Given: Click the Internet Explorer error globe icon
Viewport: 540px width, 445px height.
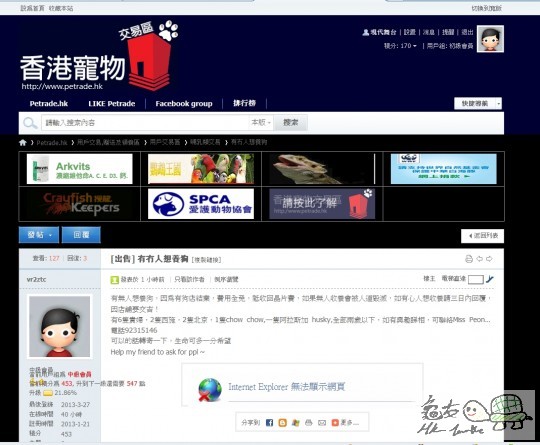Looking at the screenshot, I should click(210, 390).
